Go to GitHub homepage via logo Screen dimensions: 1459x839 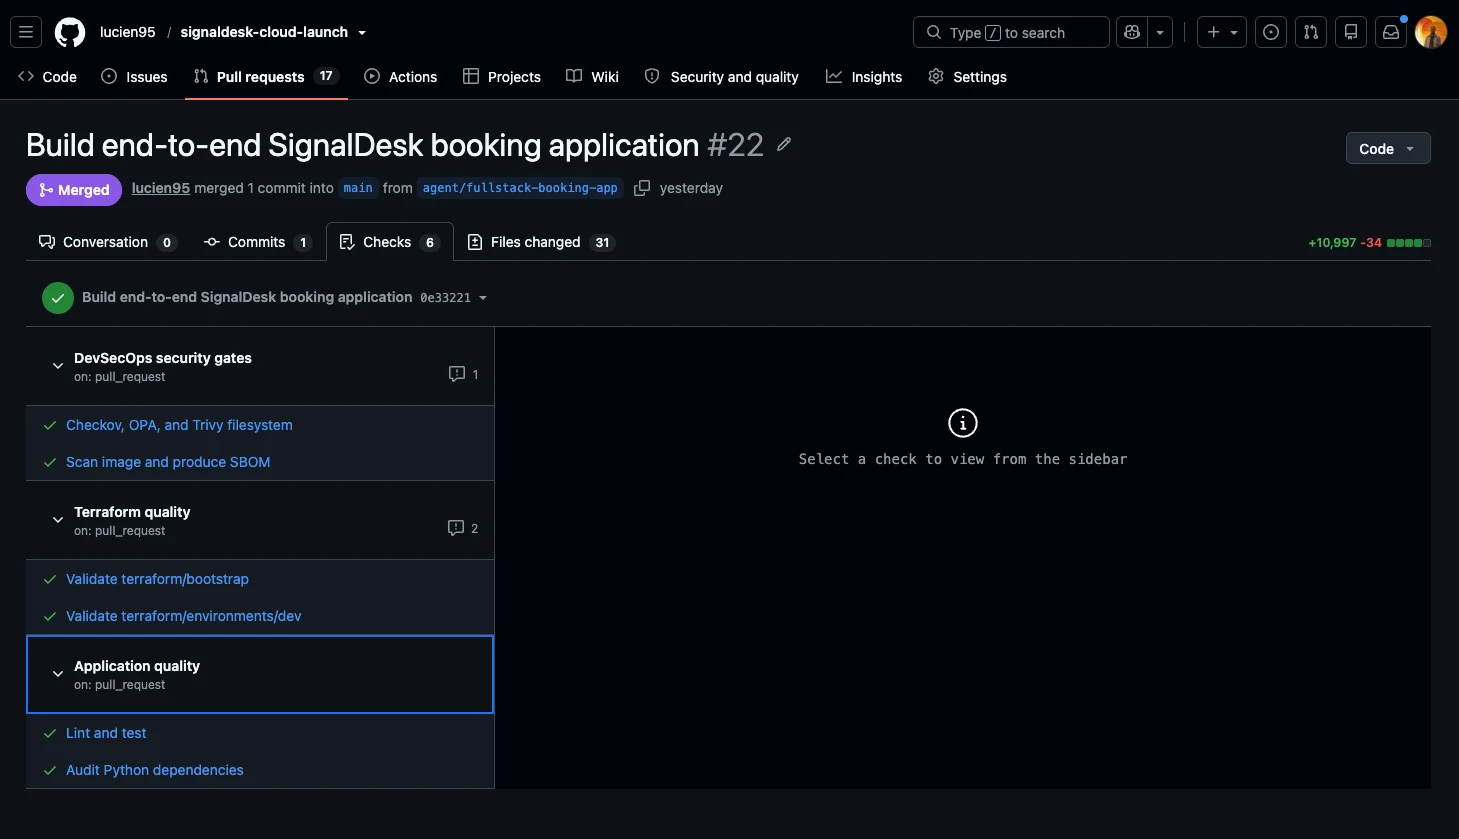pyautogui.click(x=70, y=32)
